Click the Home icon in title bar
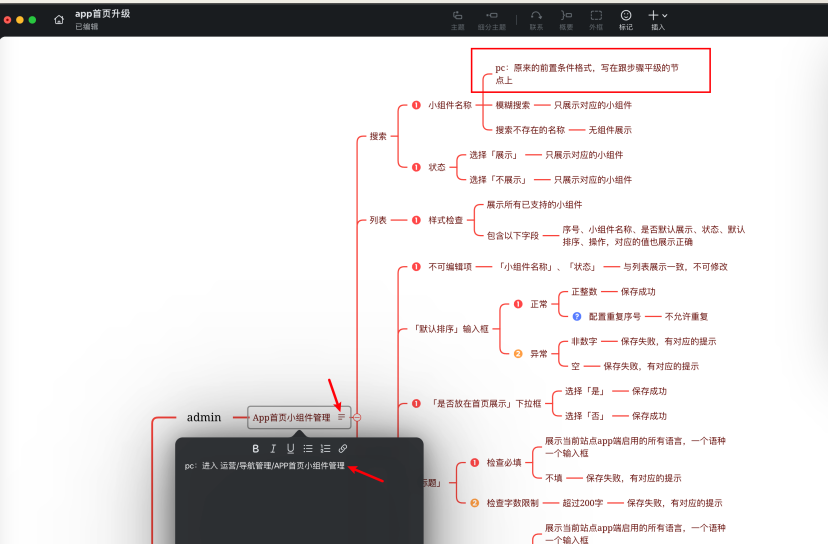This screenshot has width=828, height=544. point(59,19)
